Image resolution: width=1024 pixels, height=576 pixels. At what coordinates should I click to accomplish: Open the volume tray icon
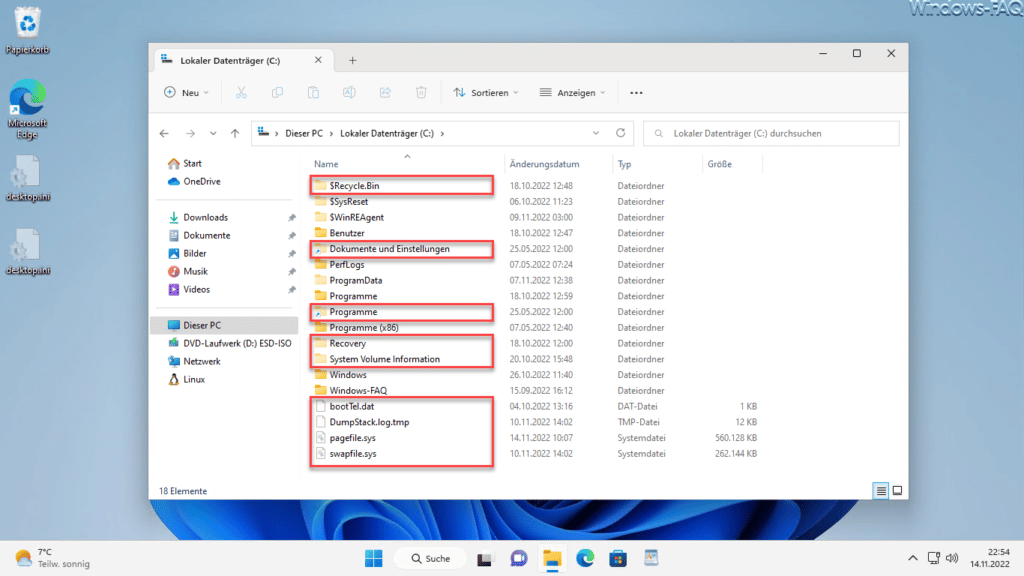[952, 558]
